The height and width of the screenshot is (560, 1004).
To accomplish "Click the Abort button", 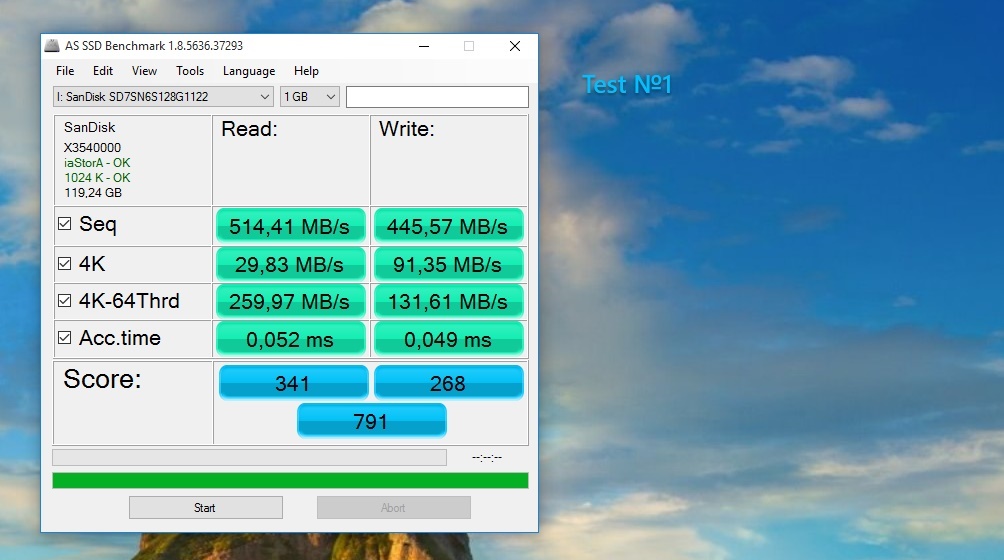I will pos(394,508).
